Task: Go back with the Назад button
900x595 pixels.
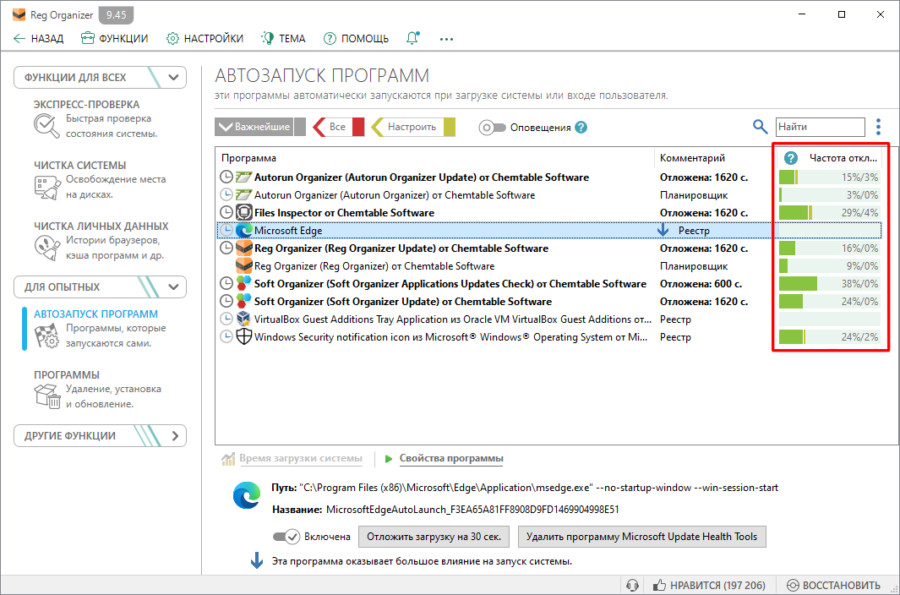Action: click(x=38, y=38)
